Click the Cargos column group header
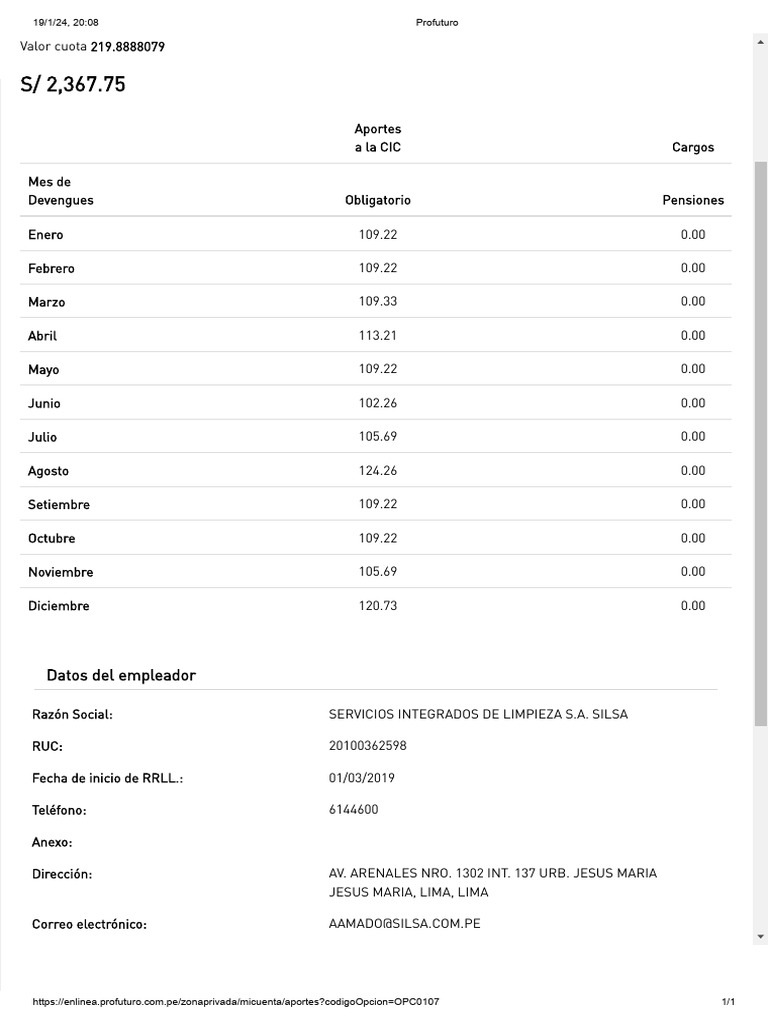 [693, 147]
